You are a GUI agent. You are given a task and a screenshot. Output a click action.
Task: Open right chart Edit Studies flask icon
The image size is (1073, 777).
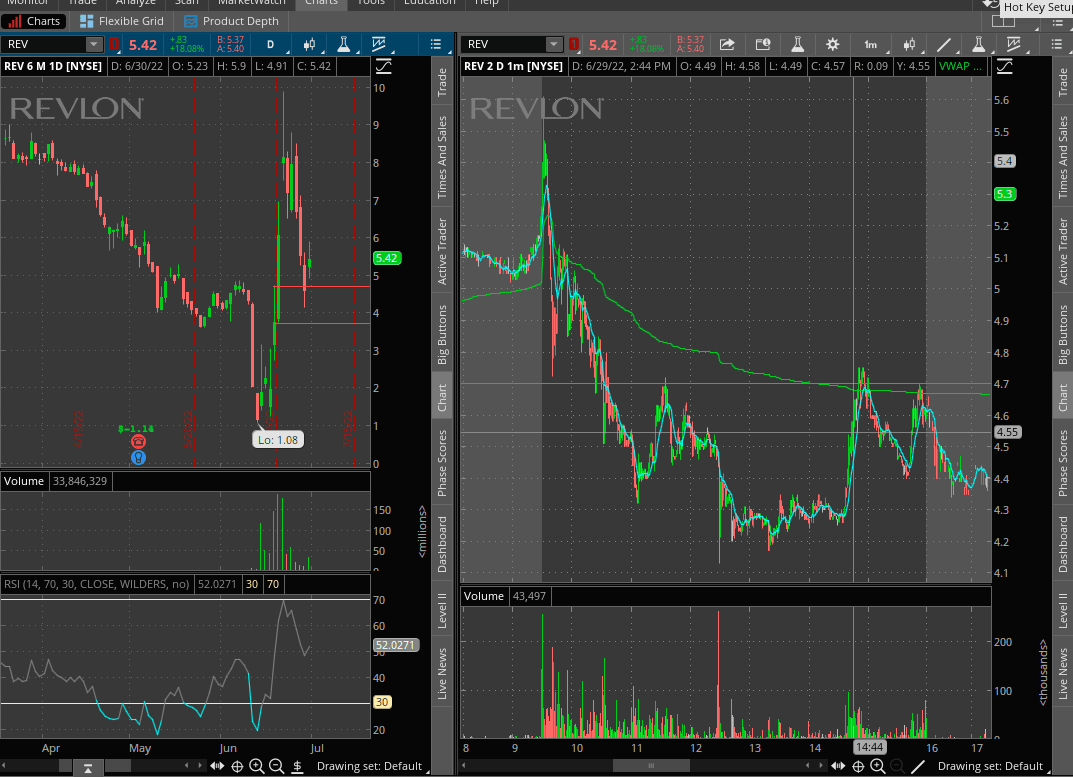(797, 44)
